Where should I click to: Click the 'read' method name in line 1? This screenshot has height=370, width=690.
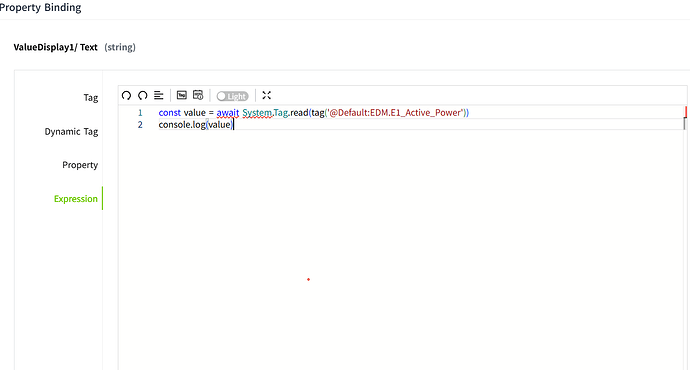pyautogui.click(x=299, y=113)
